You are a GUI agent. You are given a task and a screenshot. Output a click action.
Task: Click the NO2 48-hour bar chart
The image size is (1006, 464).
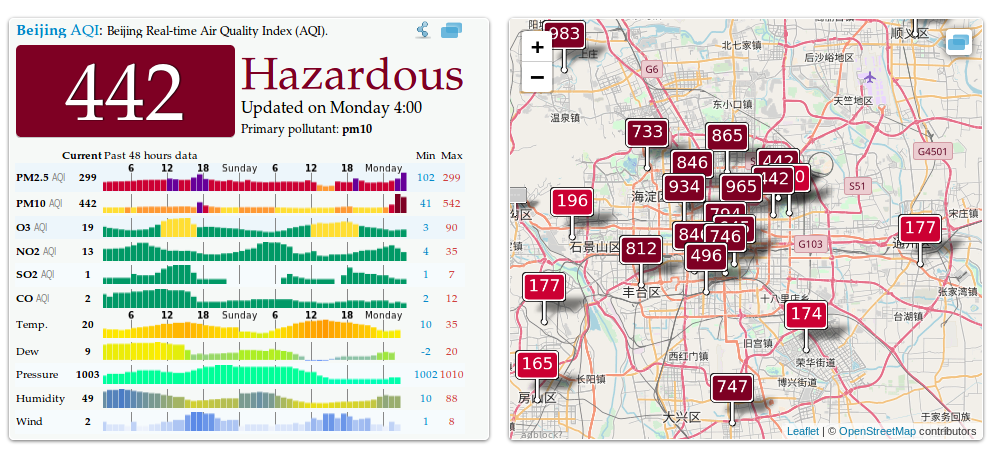tap(255, 252)
